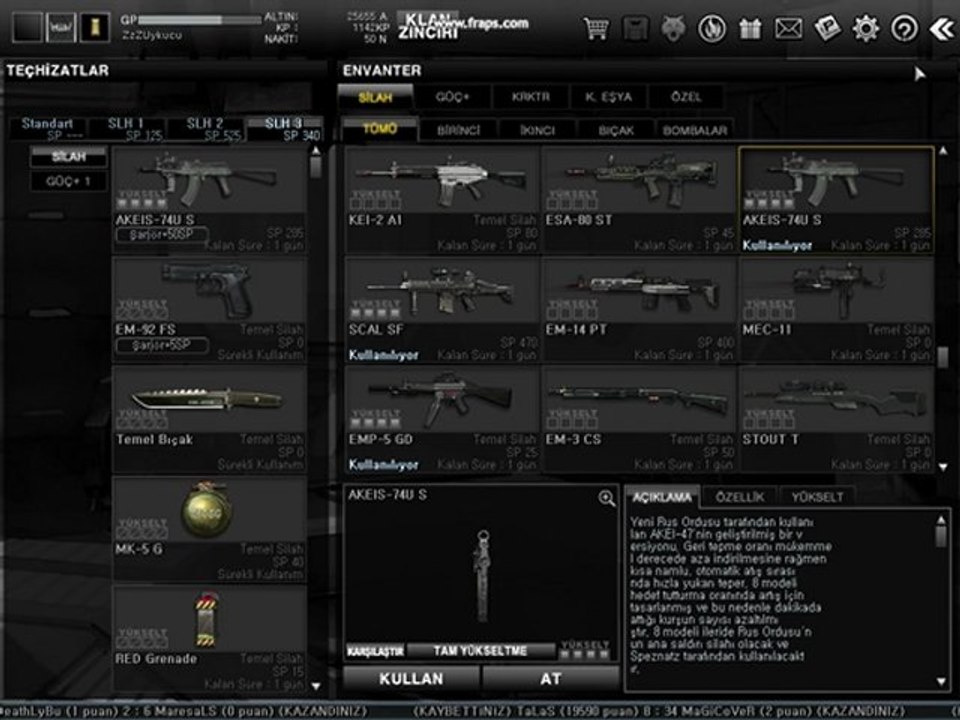Open the gift box icon
This screenshot has height=720, width=960.
click(x=750, y=28)
